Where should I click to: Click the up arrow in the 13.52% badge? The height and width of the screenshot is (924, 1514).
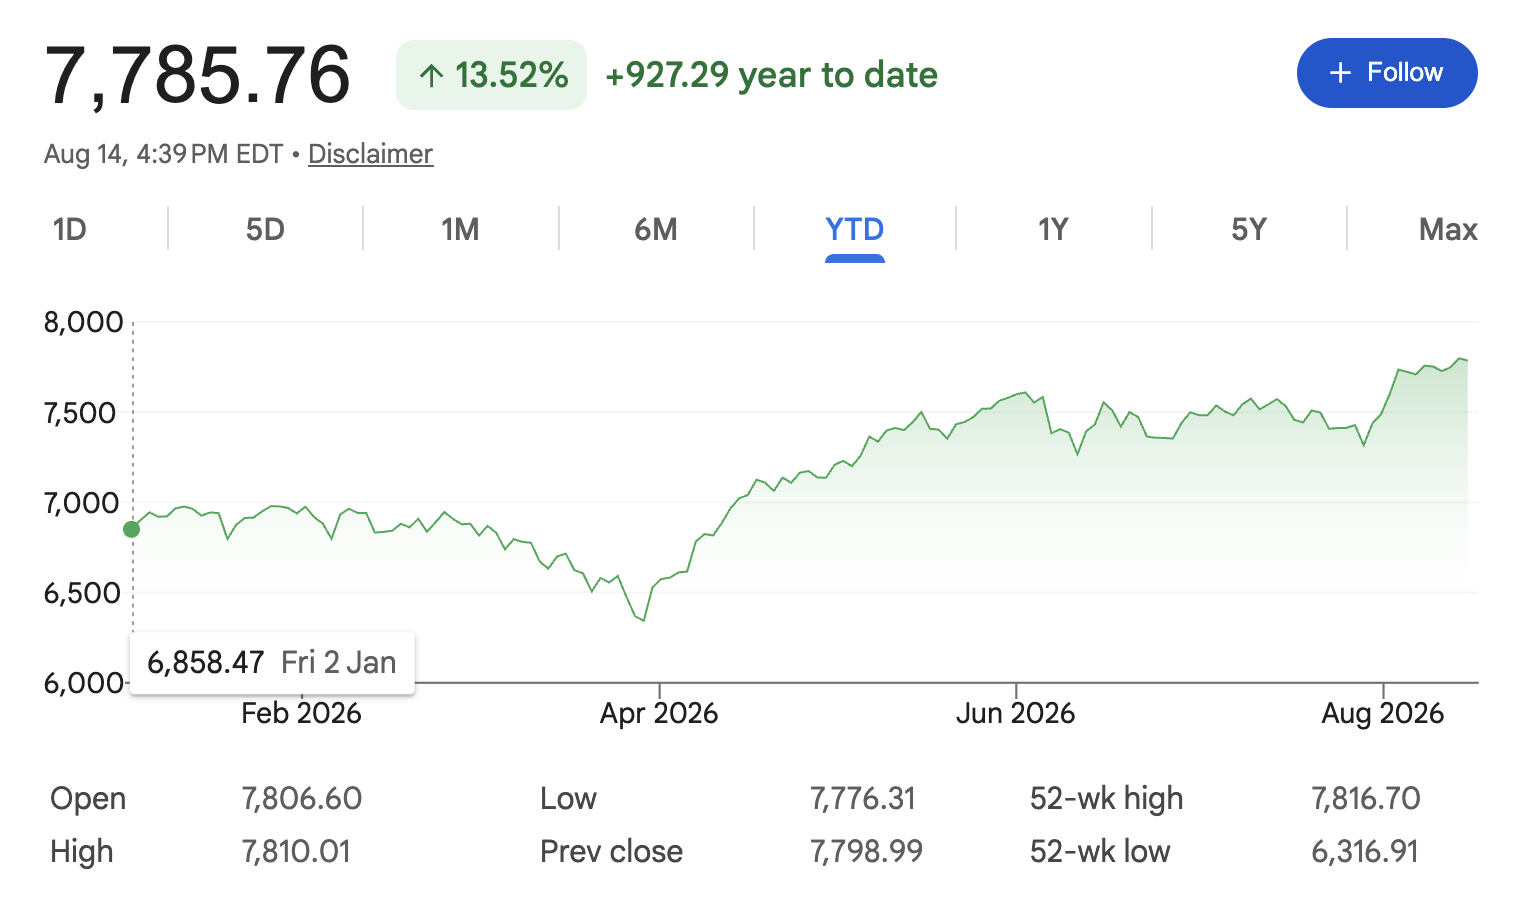pos(431,75)
